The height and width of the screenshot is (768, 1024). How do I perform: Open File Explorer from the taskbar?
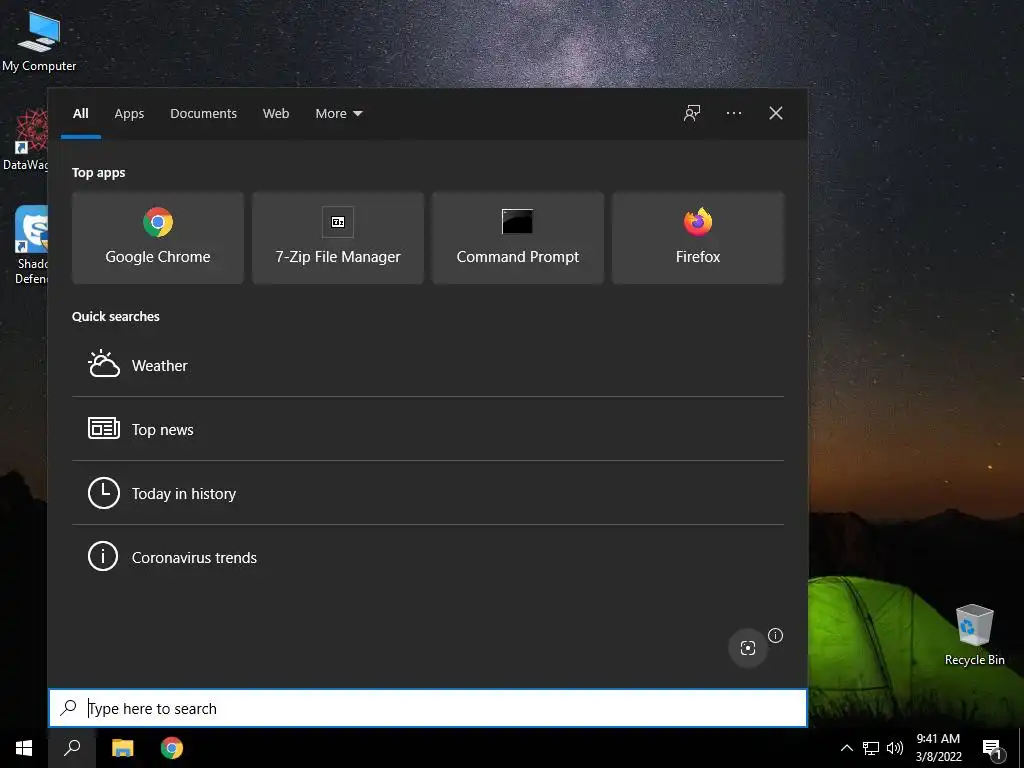click(x=122, y=748)
